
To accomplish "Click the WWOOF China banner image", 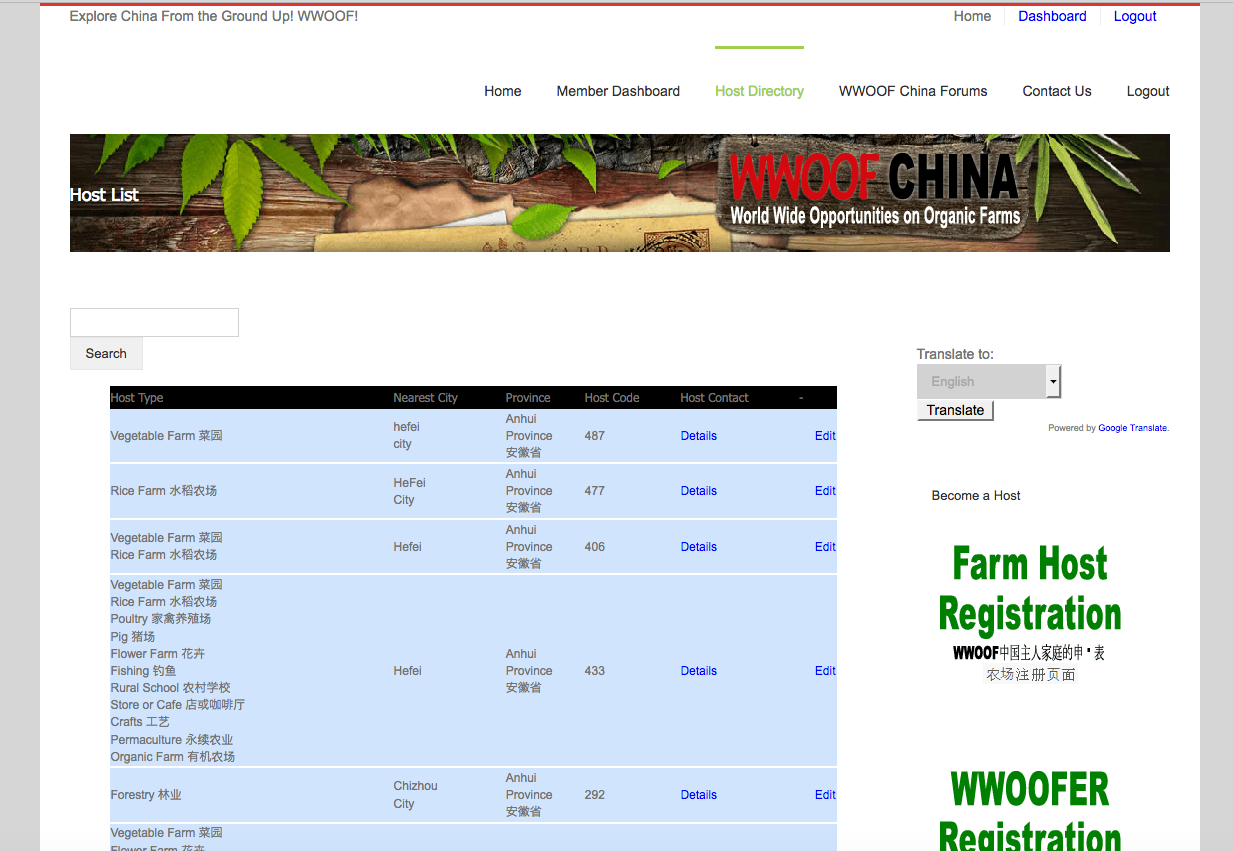I will click(620, 193).
